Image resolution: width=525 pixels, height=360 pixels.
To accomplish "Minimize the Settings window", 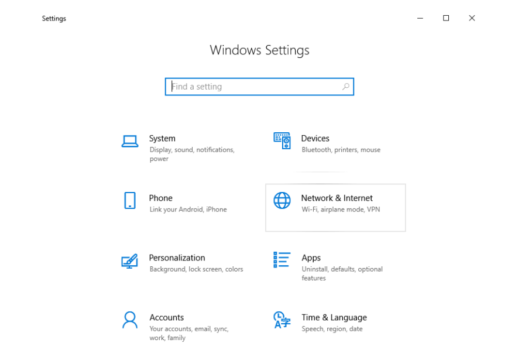I will coord(420,18).
